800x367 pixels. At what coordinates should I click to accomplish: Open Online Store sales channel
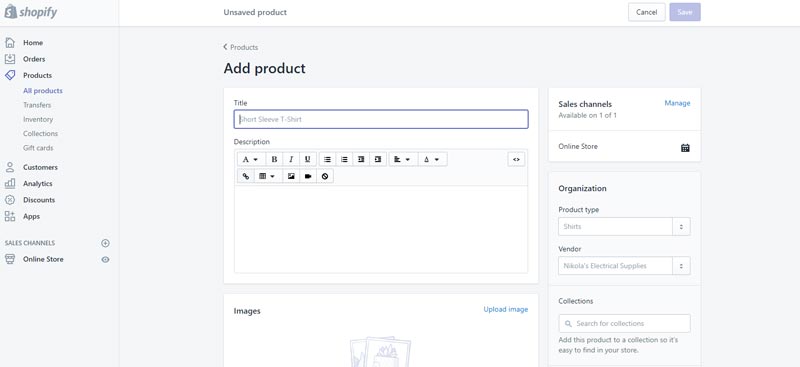pos(43,259)
